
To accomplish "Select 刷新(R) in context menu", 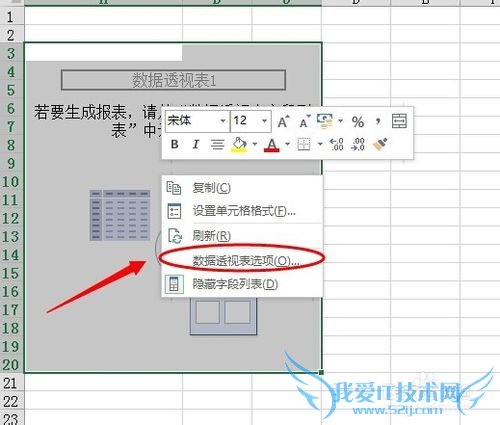I will pos(242,236).
